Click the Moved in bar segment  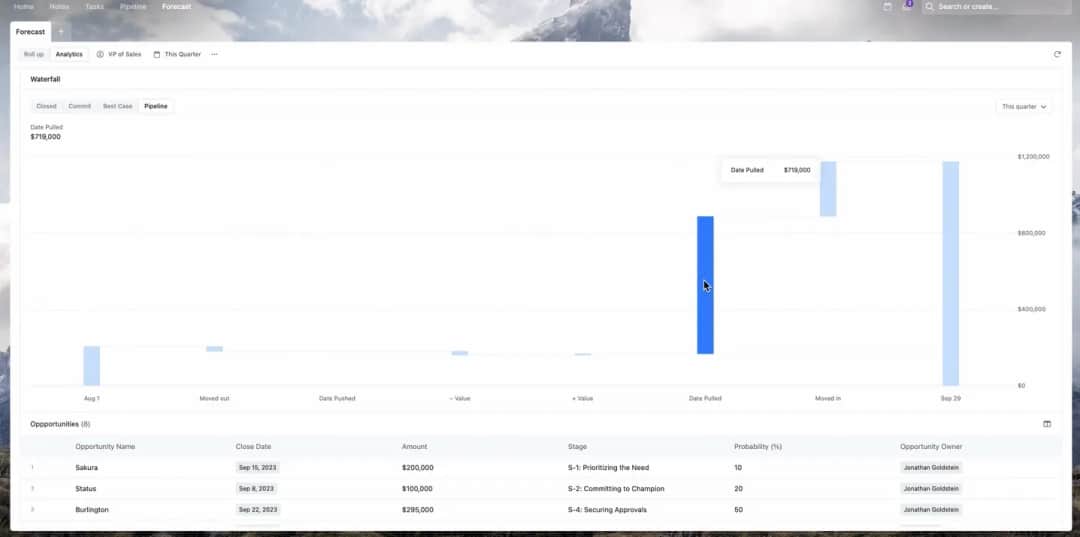point(828,189)
